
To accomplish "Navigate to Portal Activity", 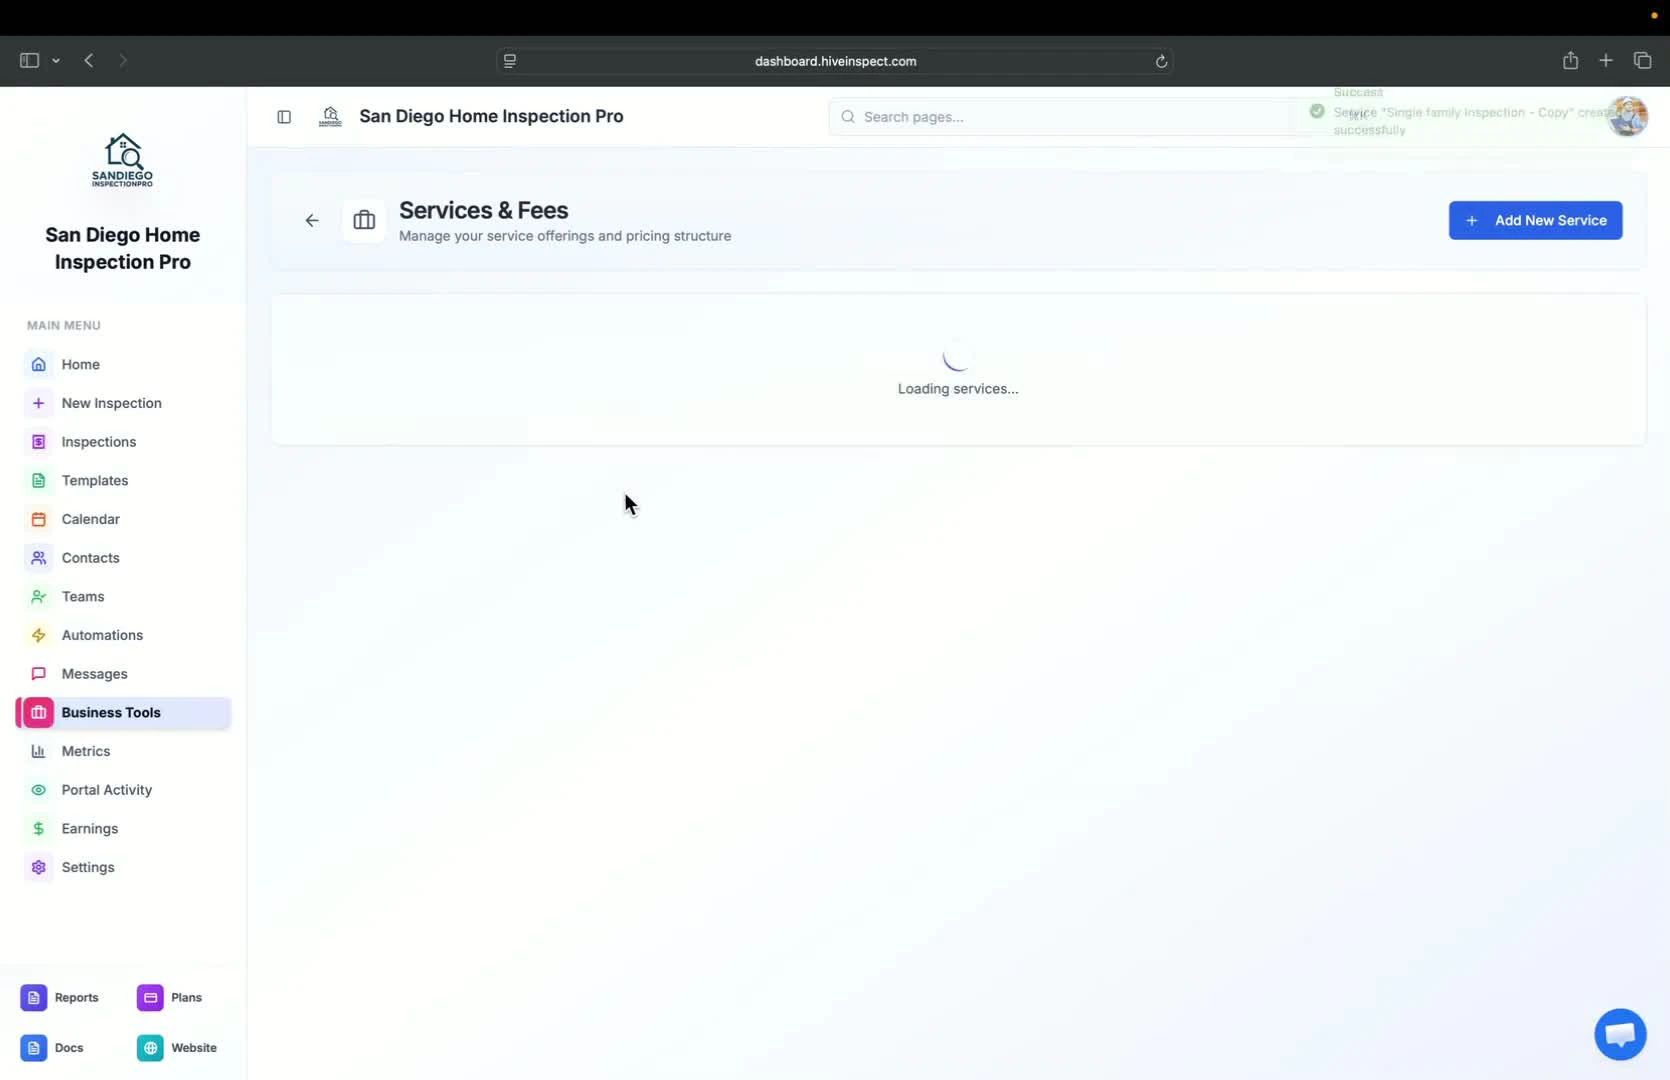I will (105, 789).
